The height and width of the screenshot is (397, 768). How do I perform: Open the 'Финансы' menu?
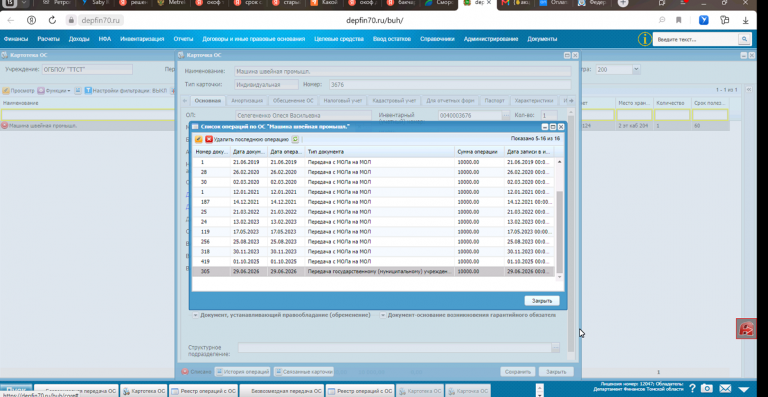click(x=16, y=39)
